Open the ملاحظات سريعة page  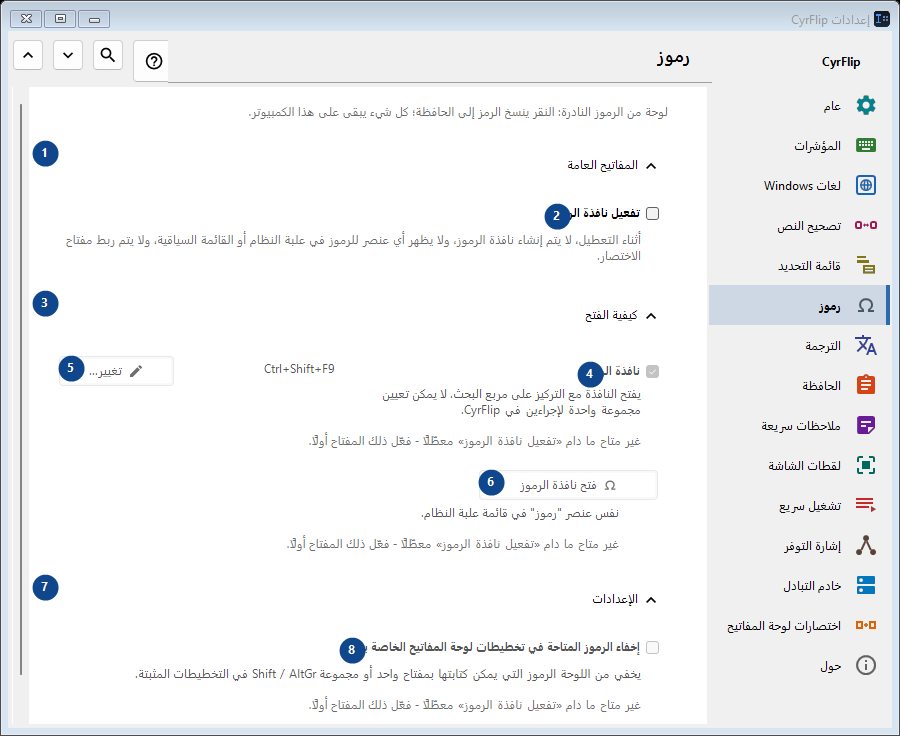point(798,425)
